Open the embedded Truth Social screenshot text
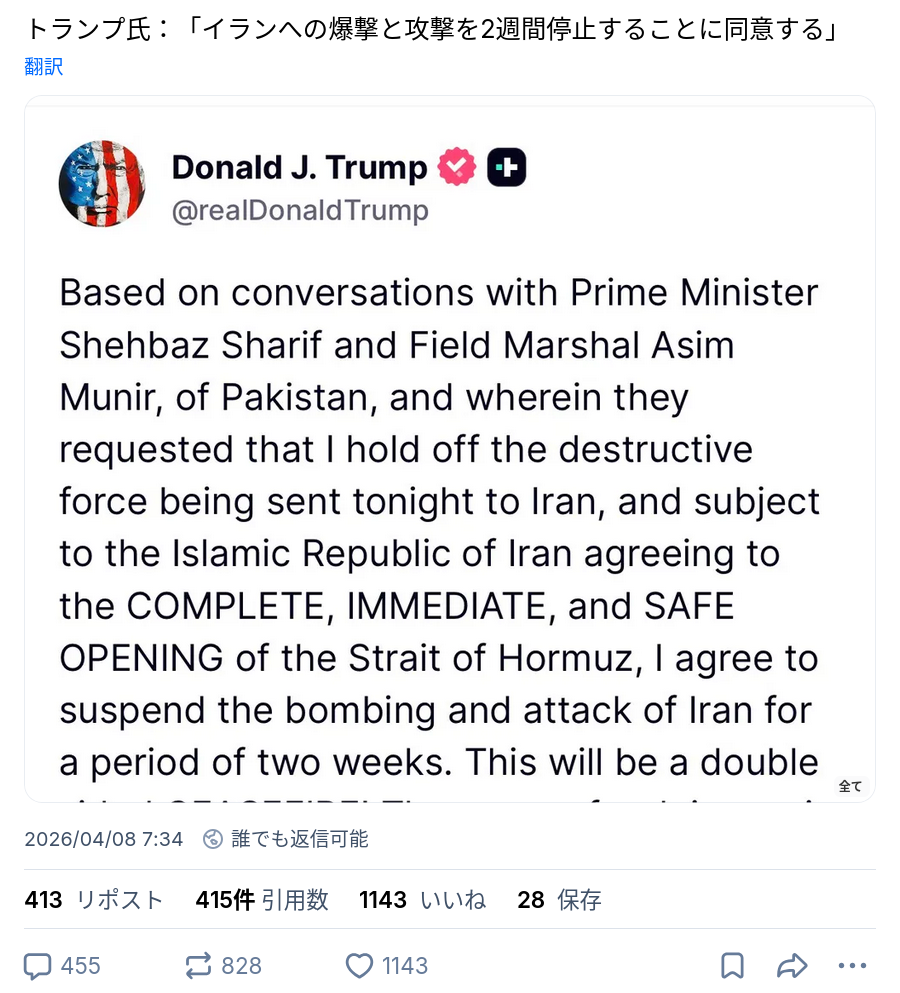Viewport: 900px width, 993px height. coord(440,500)
